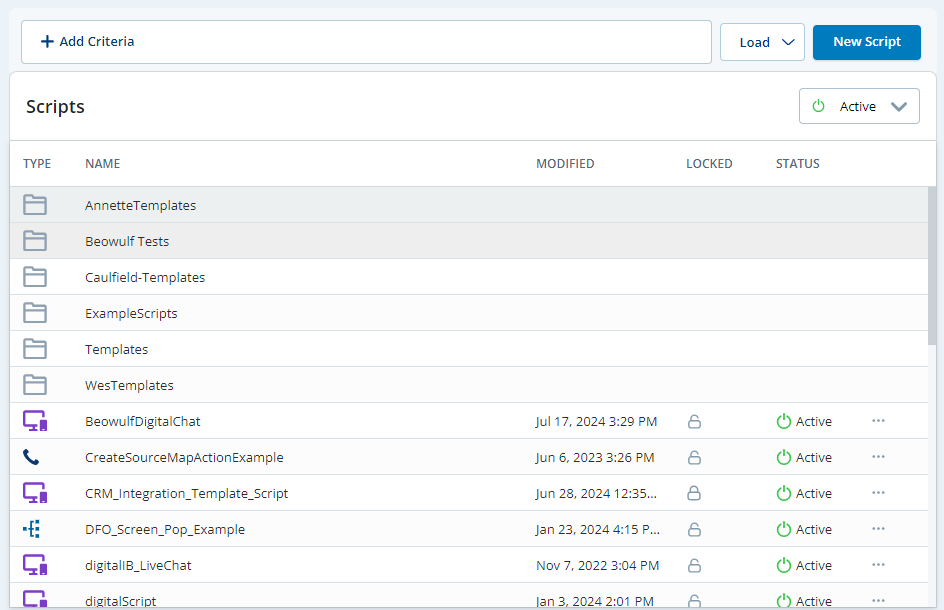This screenshot has height=610, width=944.
Task: Click the New Script button
Action: pyautogui.click(x=866, y=42)
